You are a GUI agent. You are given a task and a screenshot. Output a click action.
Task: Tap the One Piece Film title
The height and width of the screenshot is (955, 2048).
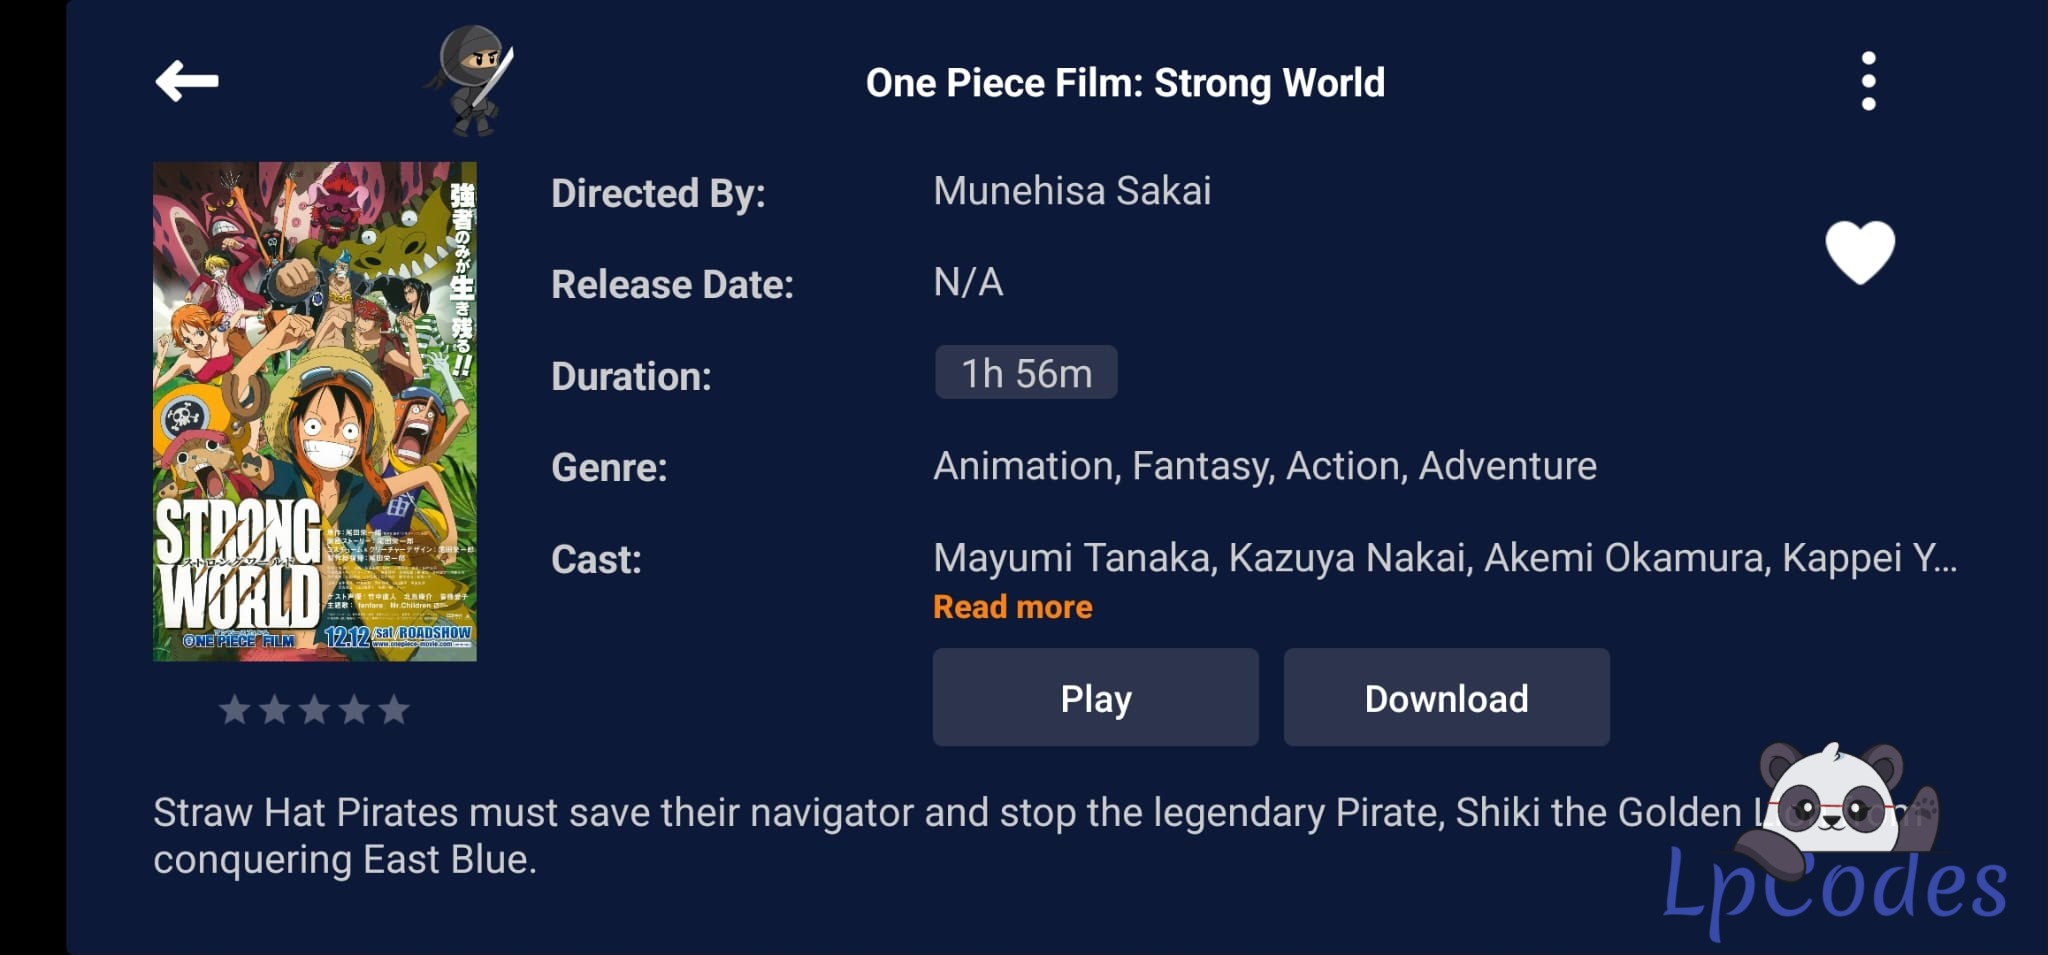pyautogui.click(x=1125, y=83)
